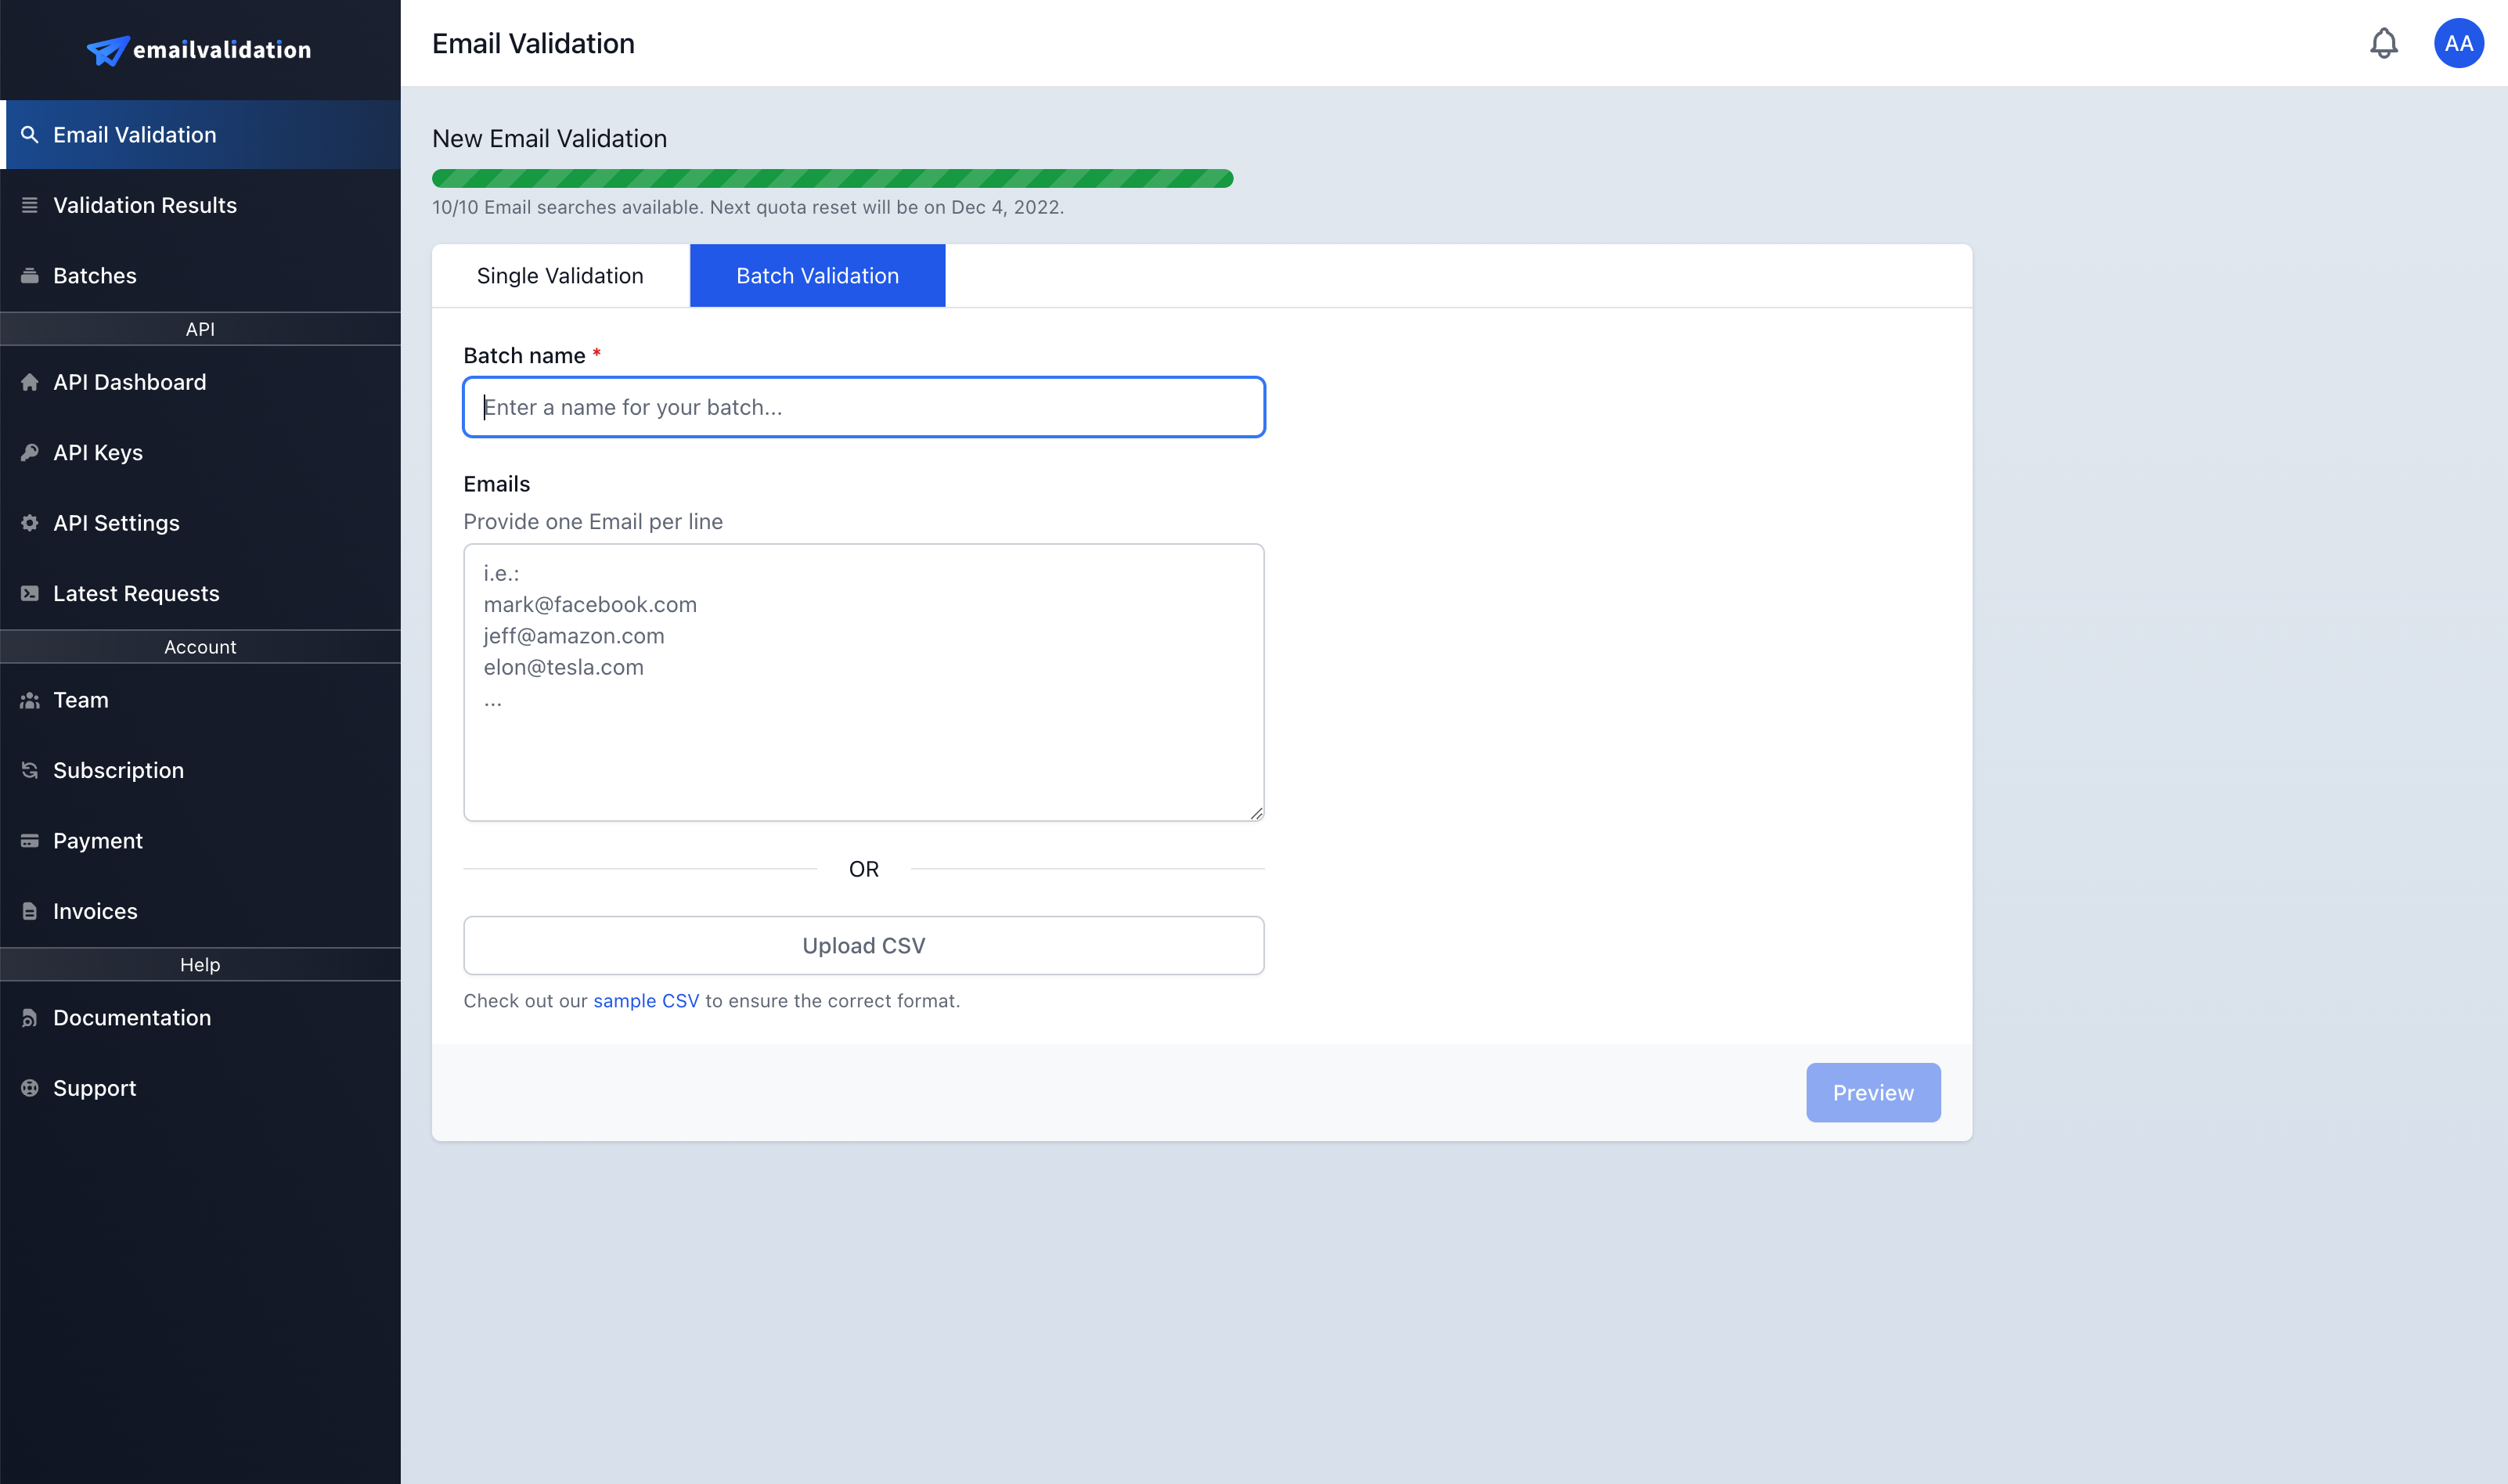Click the Subscription refresh icon
This screenshot has height=1484, width=2508.
tap(30, 770)
